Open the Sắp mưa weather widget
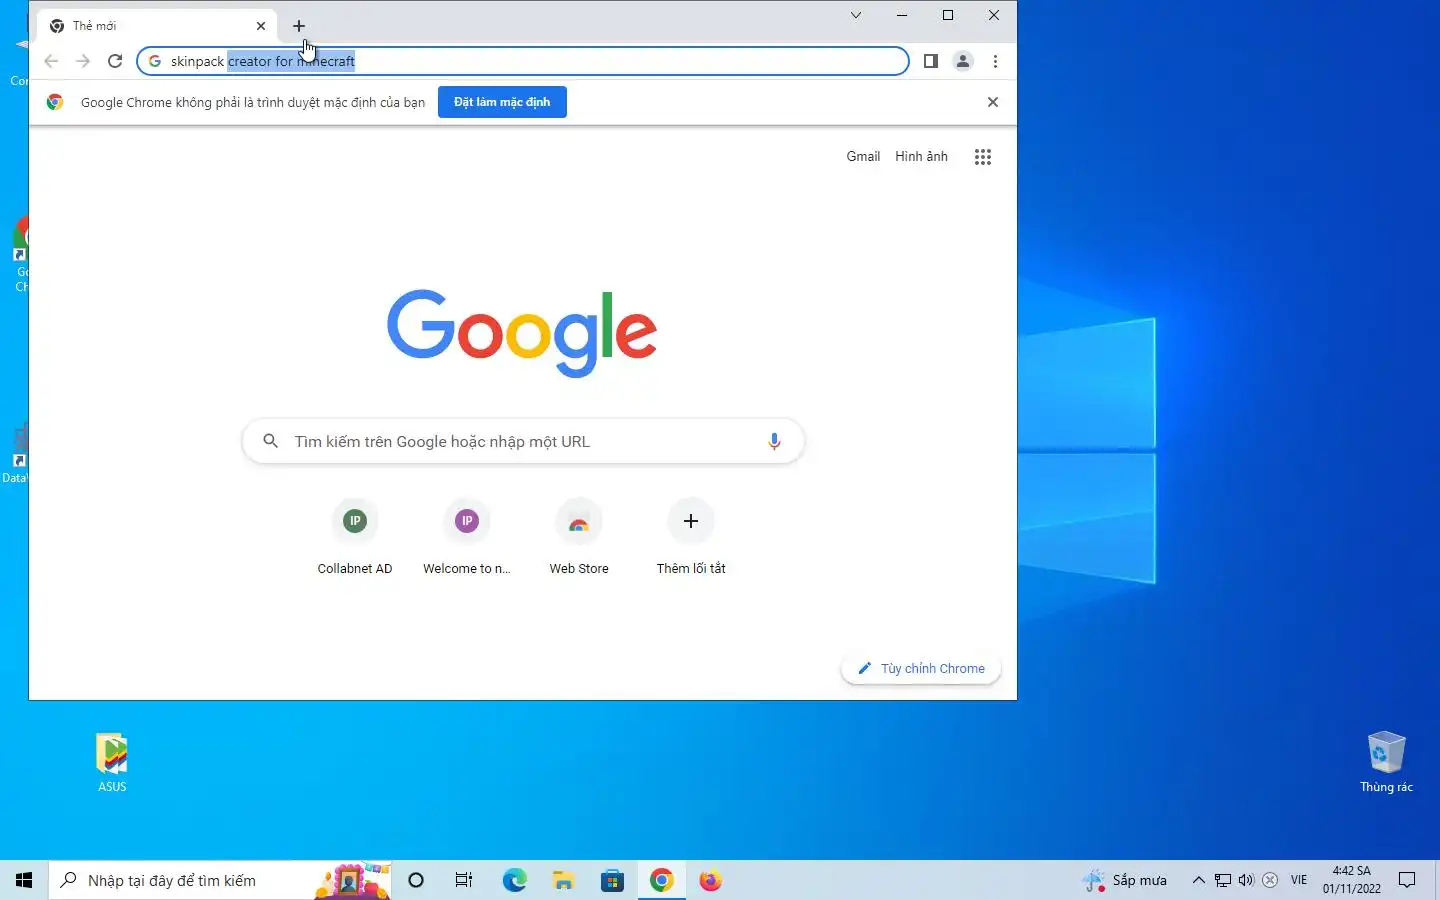Screen dimensions: 1440x900 (x=1125, y=880)
